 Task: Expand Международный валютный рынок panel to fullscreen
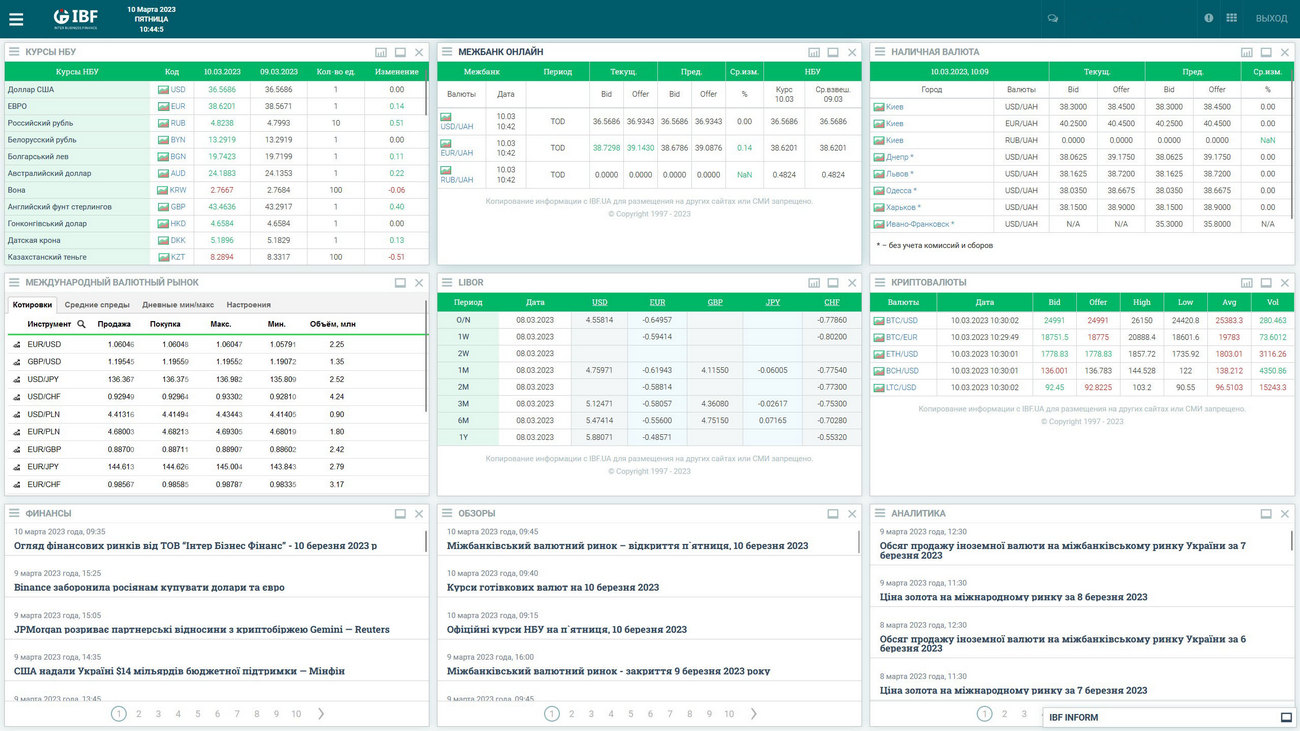(400, 283)
